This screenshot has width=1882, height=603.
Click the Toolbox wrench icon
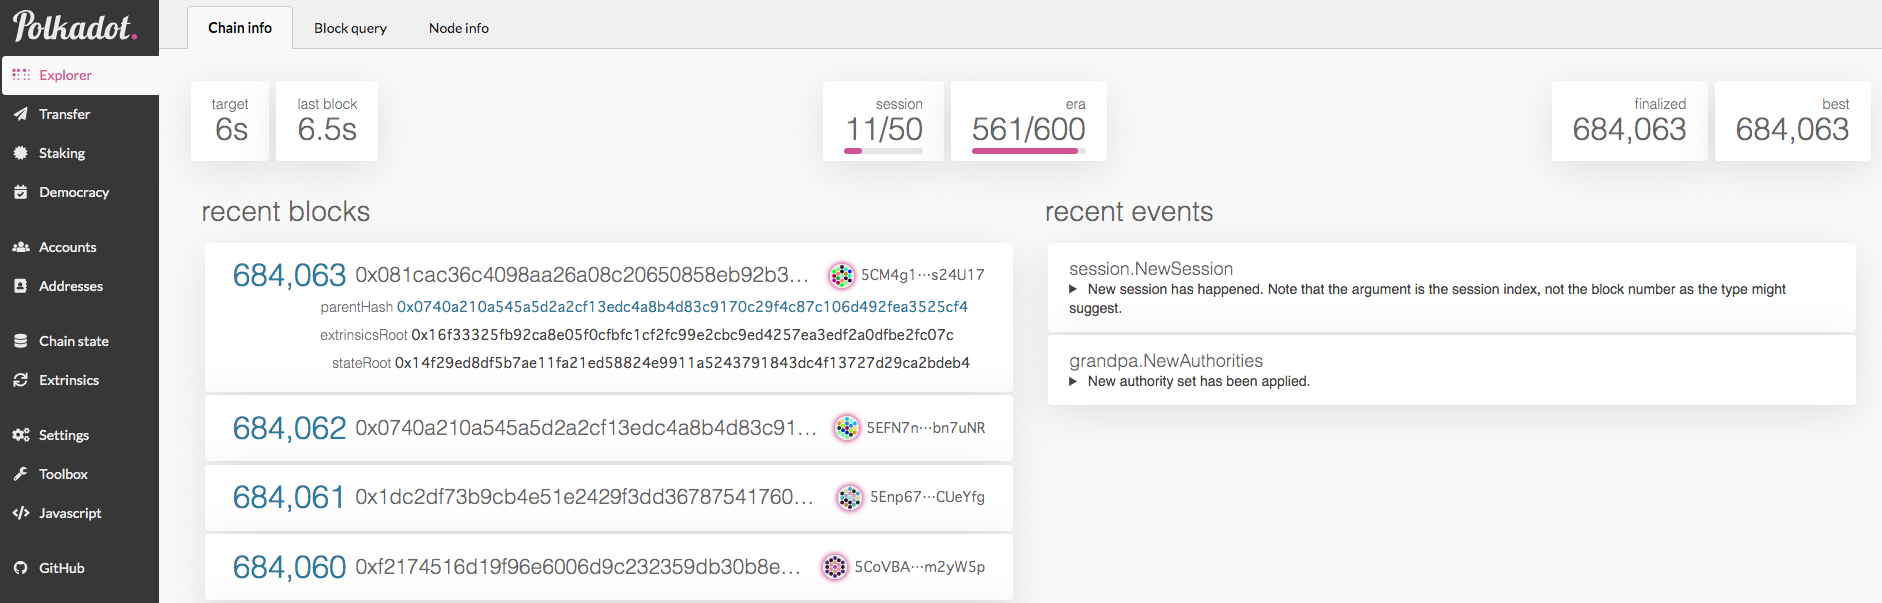[21, 474]
